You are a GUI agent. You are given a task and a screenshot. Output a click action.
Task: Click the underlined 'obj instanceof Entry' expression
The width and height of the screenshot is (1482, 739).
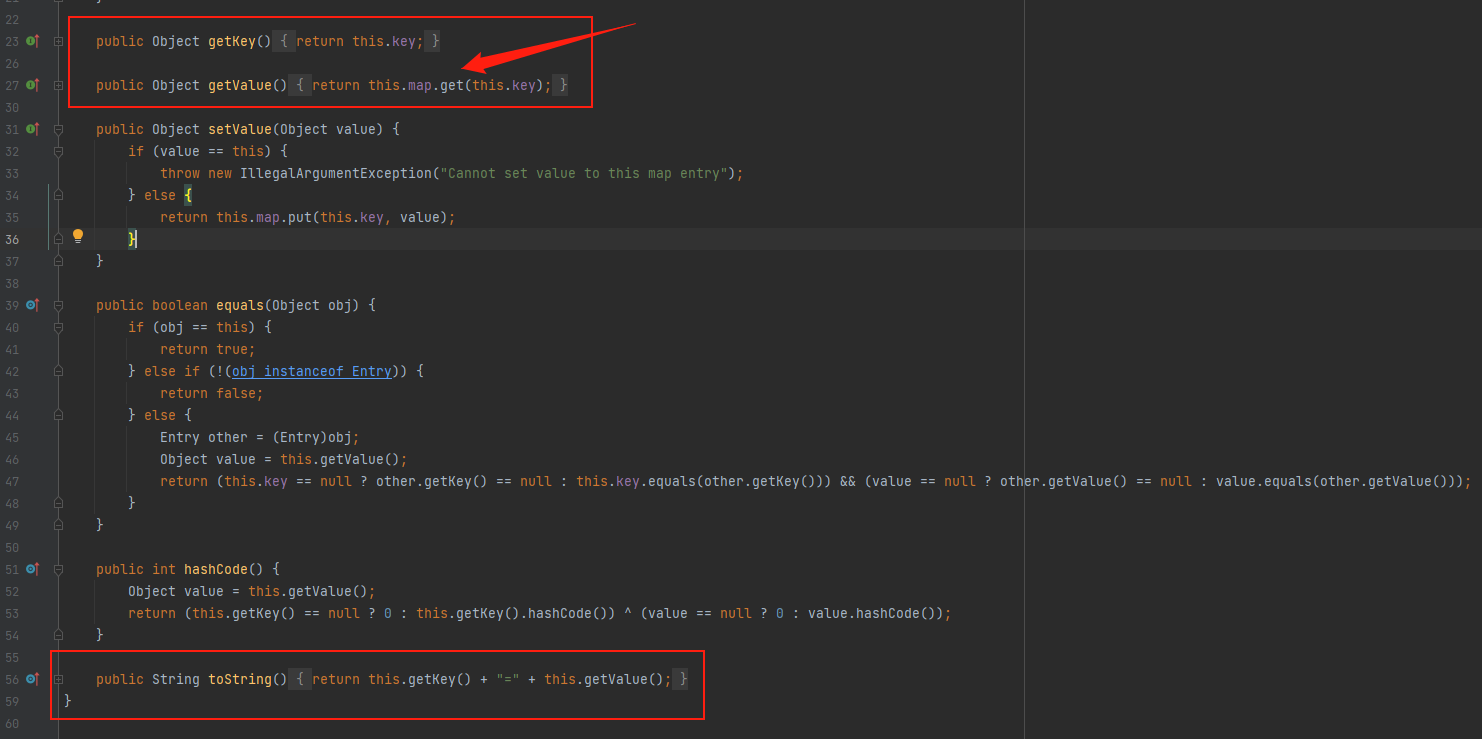tap(312, 371)
